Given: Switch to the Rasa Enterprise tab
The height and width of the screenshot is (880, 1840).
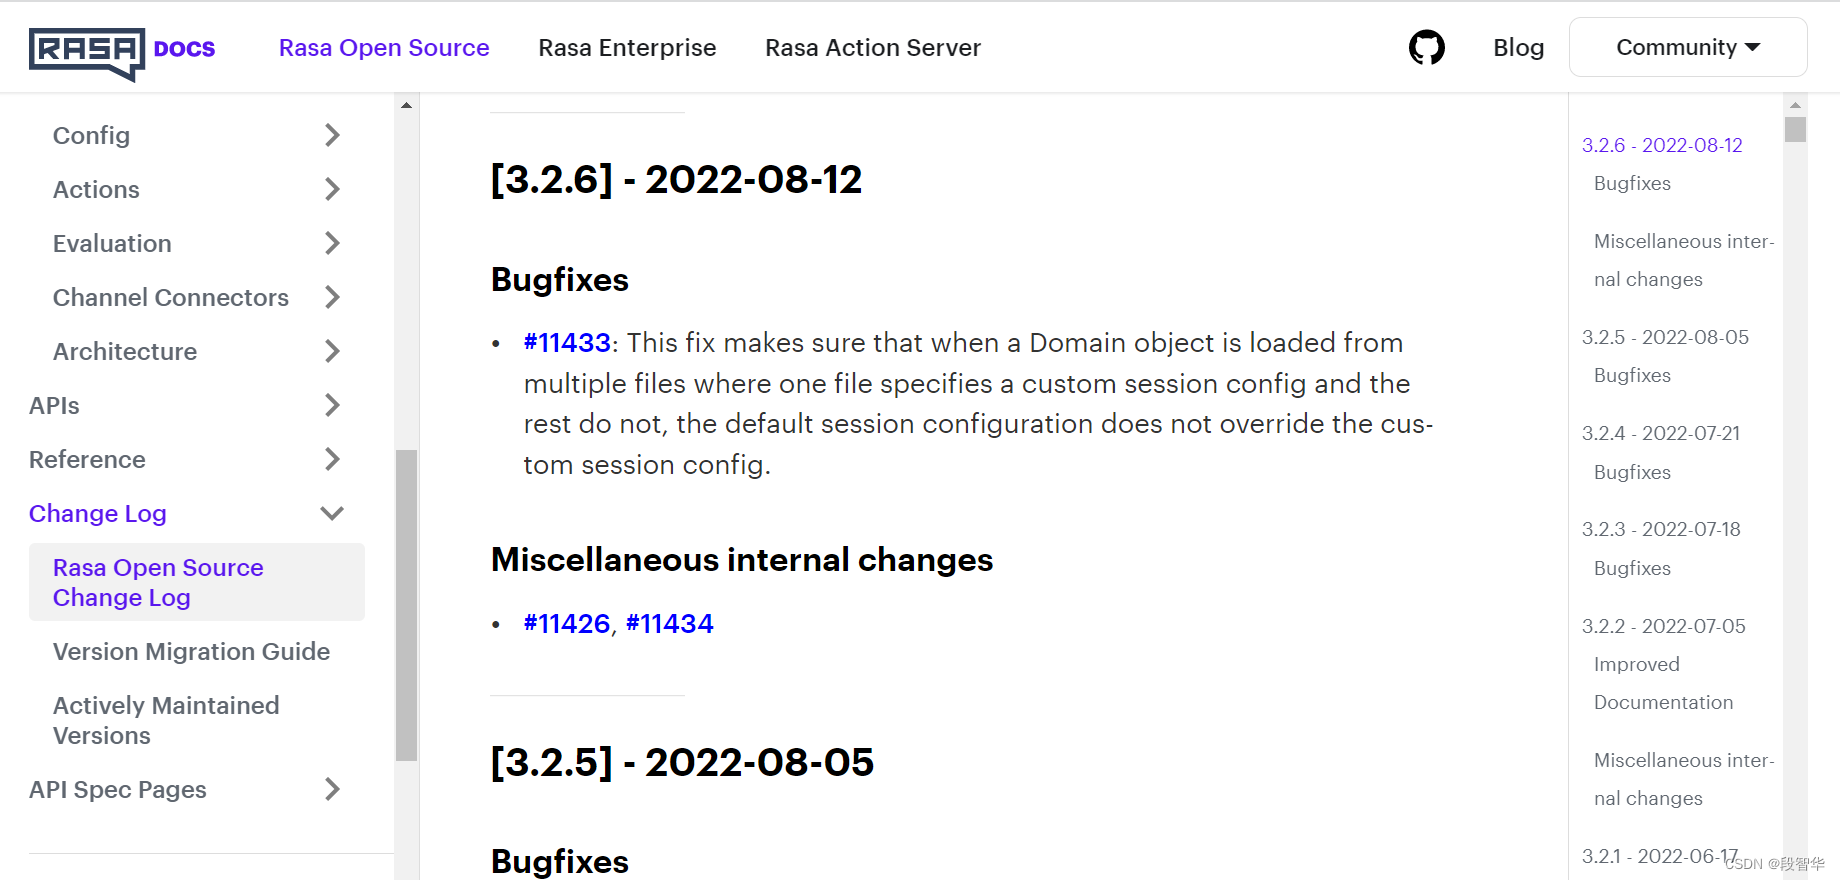Looking at the screenshot, I should coord(627,47).
